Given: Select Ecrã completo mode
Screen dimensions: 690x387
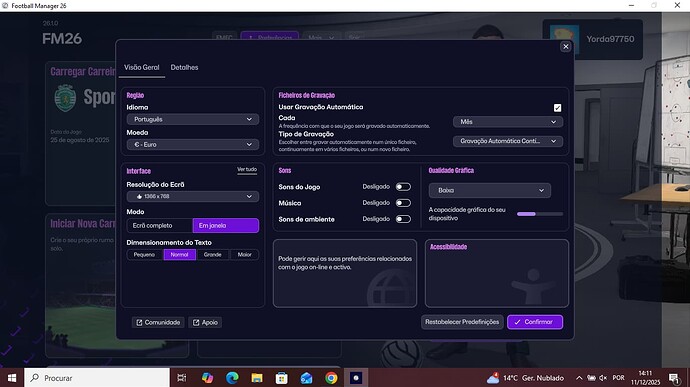Looking at the screenshot, I should 160,225.
